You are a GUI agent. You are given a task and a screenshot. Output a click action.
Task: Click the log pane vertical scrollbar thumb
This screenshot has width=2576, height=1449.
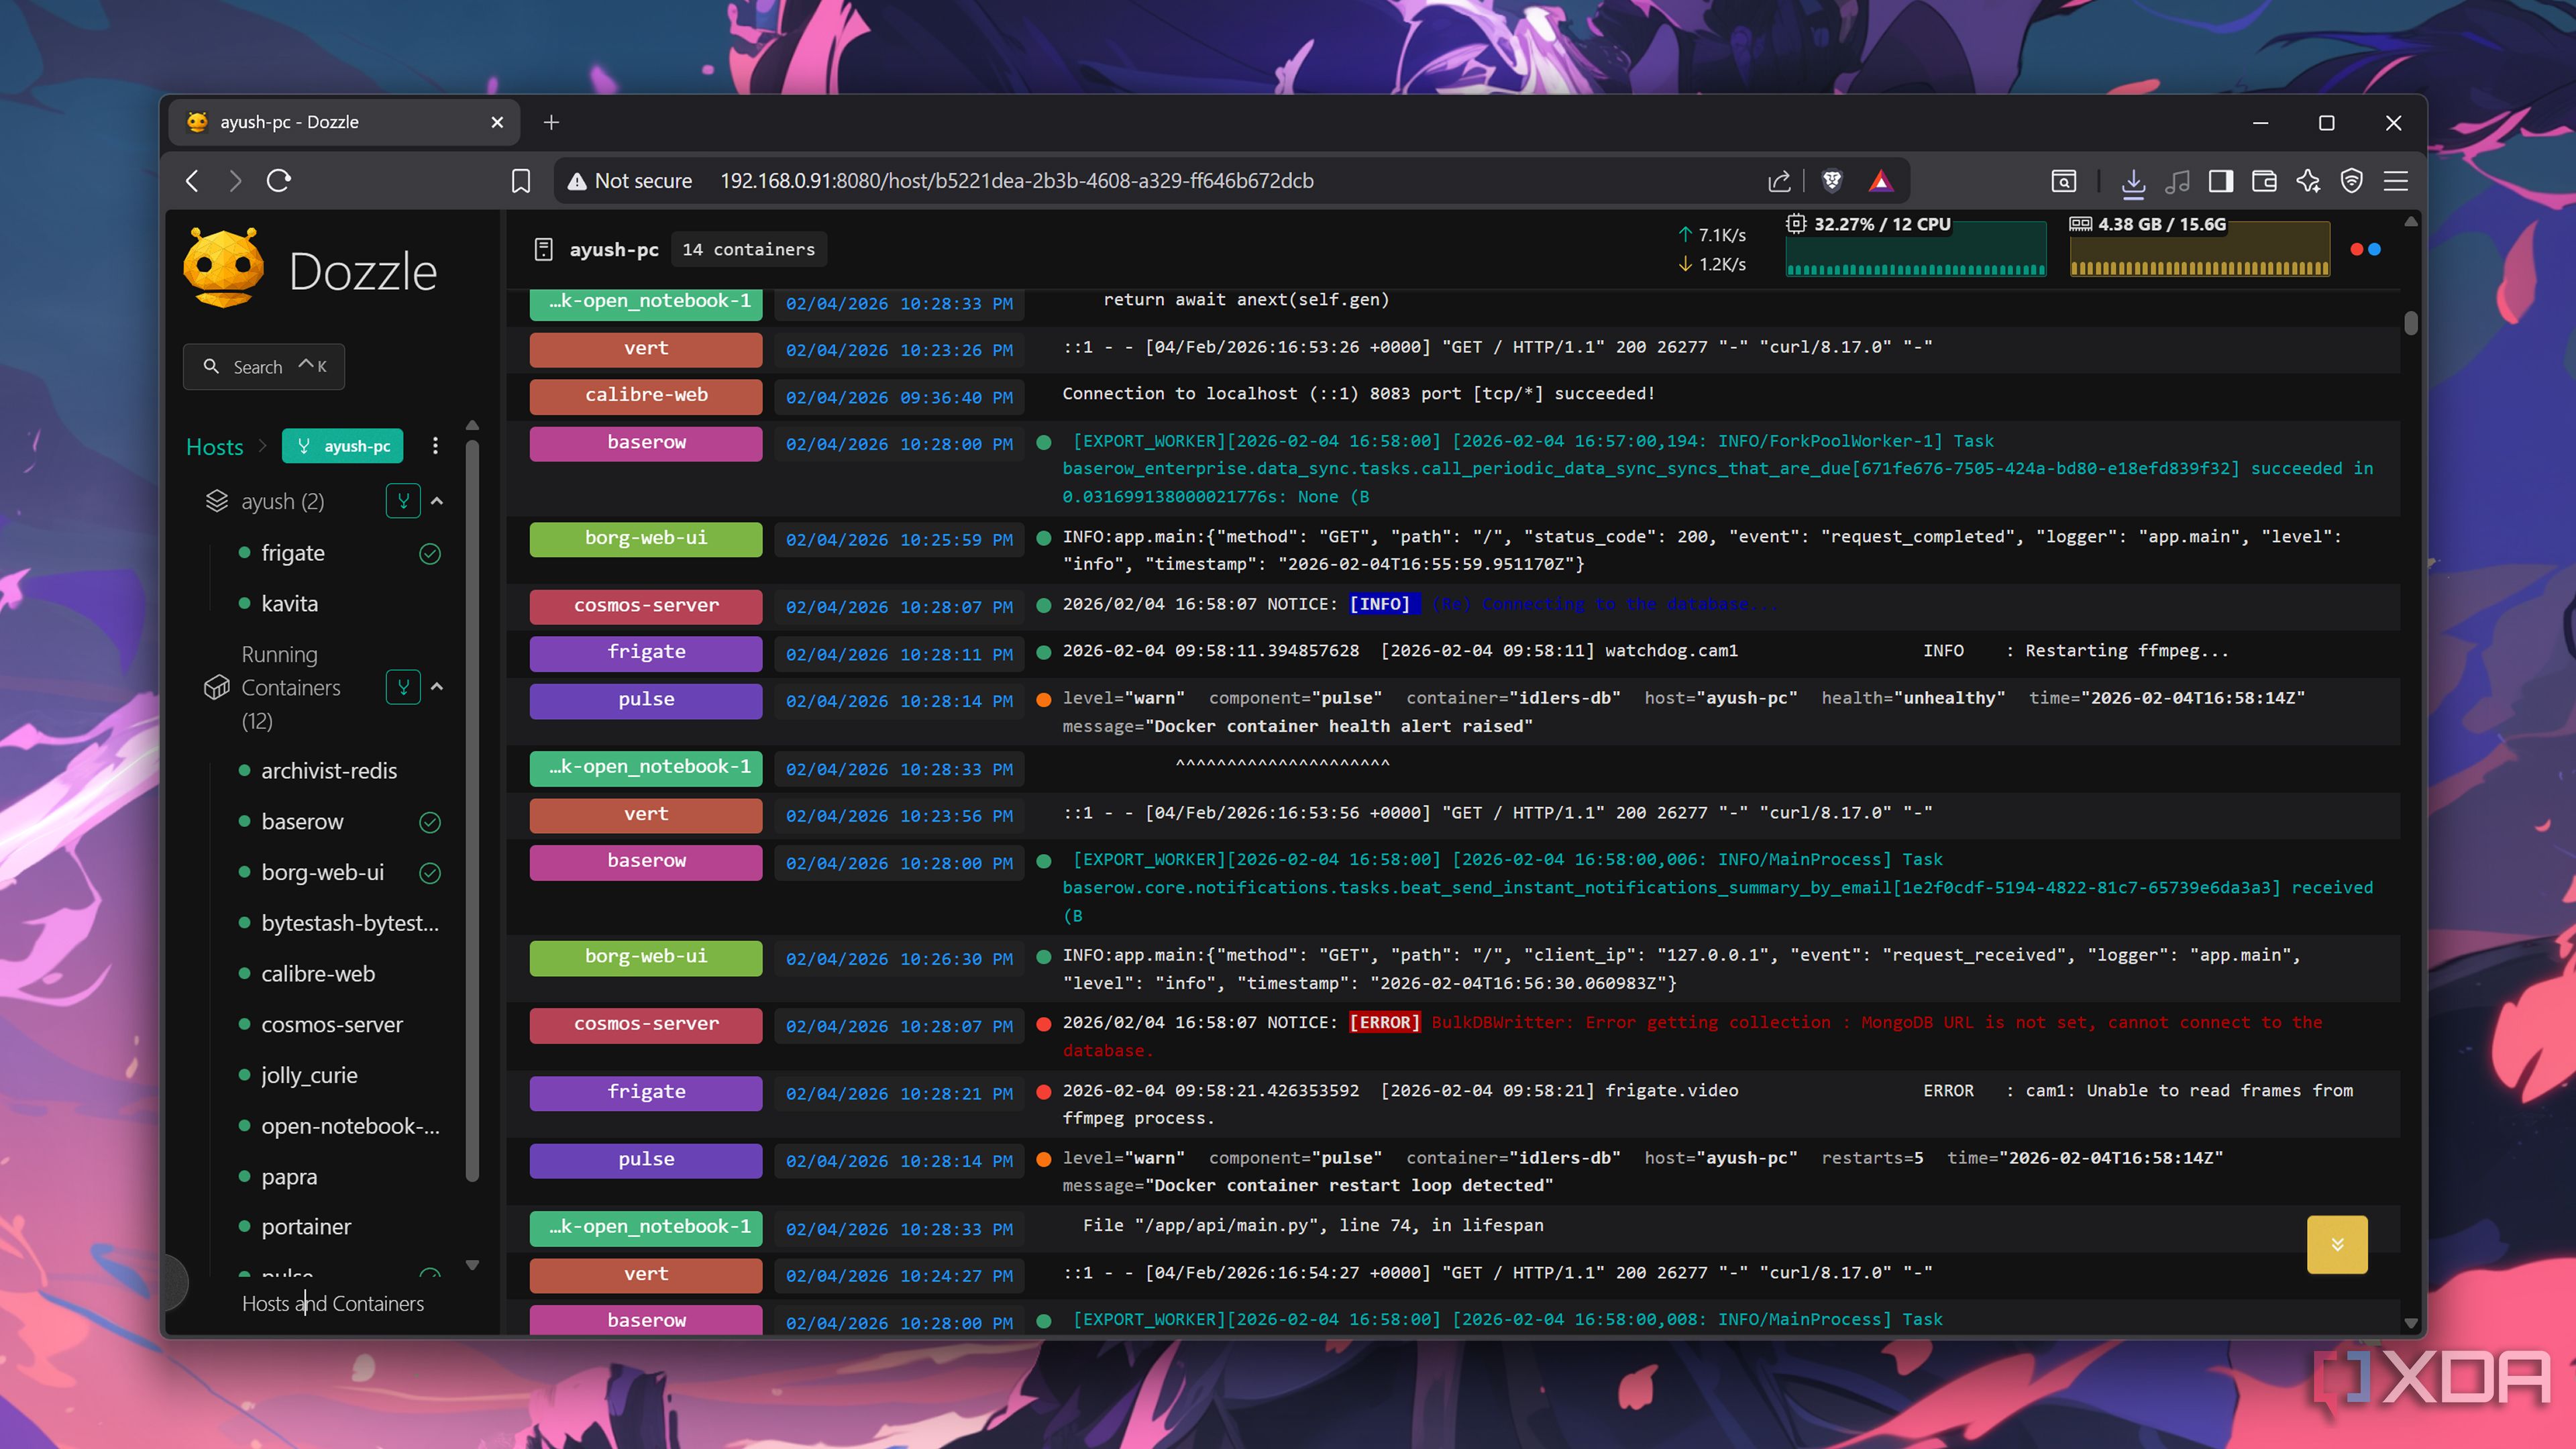[2411, 322]
